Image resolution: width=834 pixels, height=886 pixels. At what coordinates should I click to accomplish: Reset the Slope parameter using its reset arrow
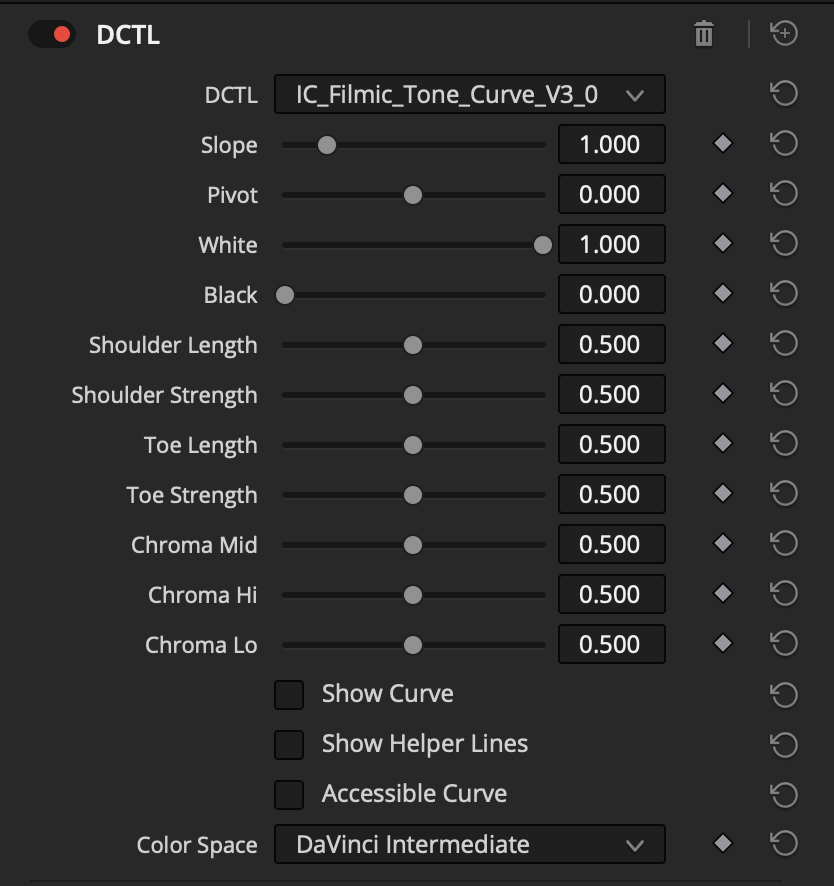click(785, 143)
